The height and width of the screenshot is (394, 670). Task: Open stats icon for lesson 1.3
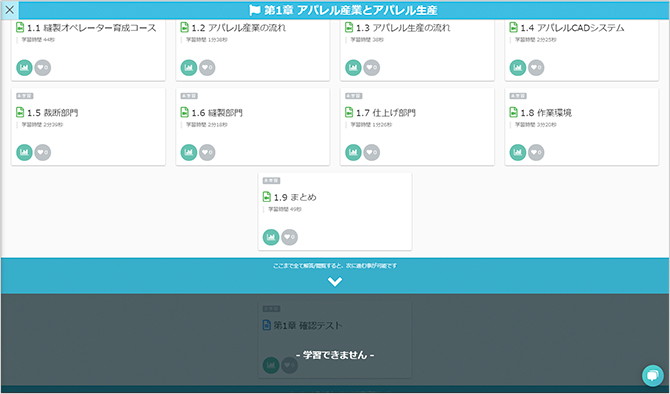(x=353, y=68)
